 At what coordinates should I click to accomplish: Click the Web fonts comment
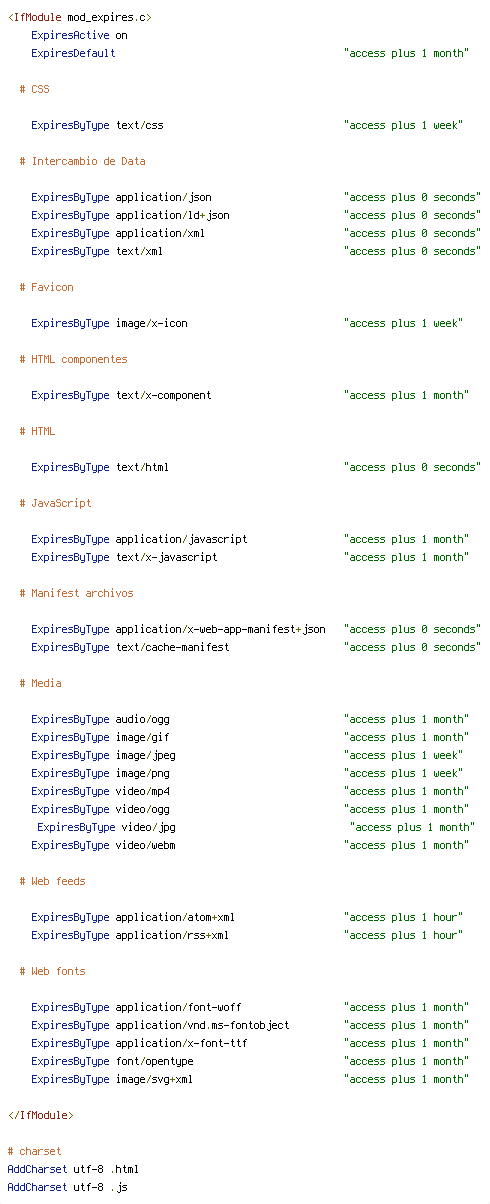pos(52,971)
